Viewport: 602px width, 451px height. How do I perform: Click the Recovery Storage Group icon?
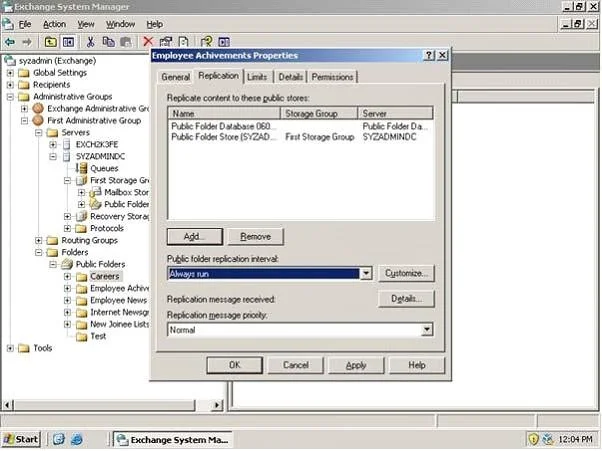81,216
